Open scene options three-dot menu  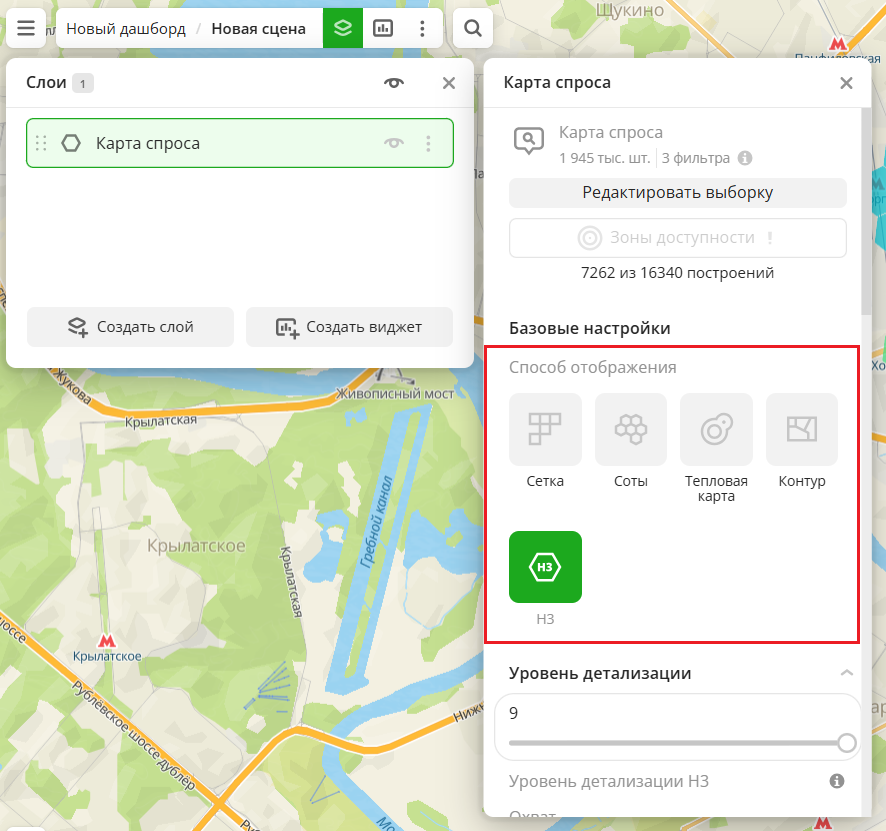(423, 28)
